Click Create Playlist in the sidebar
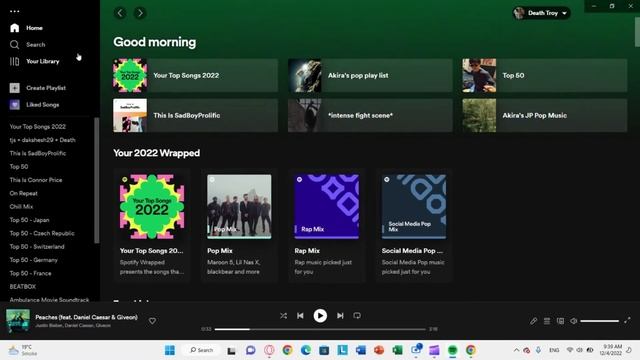640x360 pixels. point(46,88)
